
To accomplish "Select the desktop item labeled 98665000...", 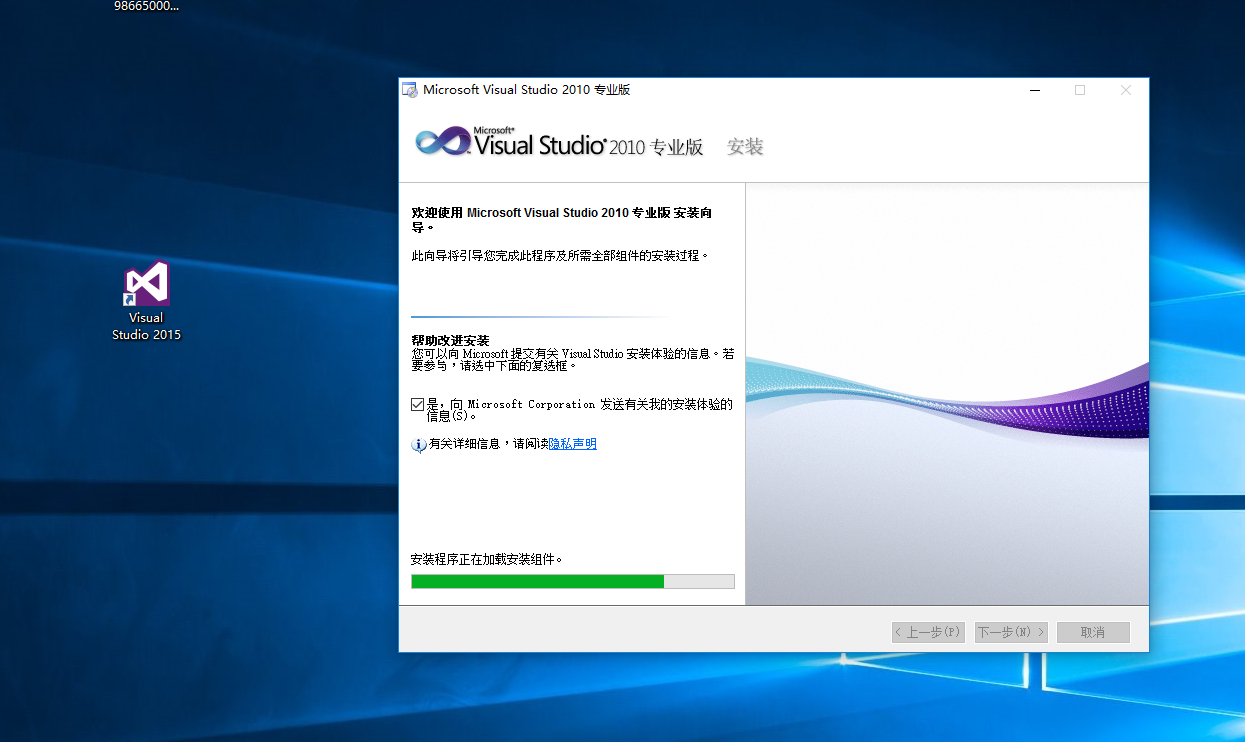I will [146, 6].
